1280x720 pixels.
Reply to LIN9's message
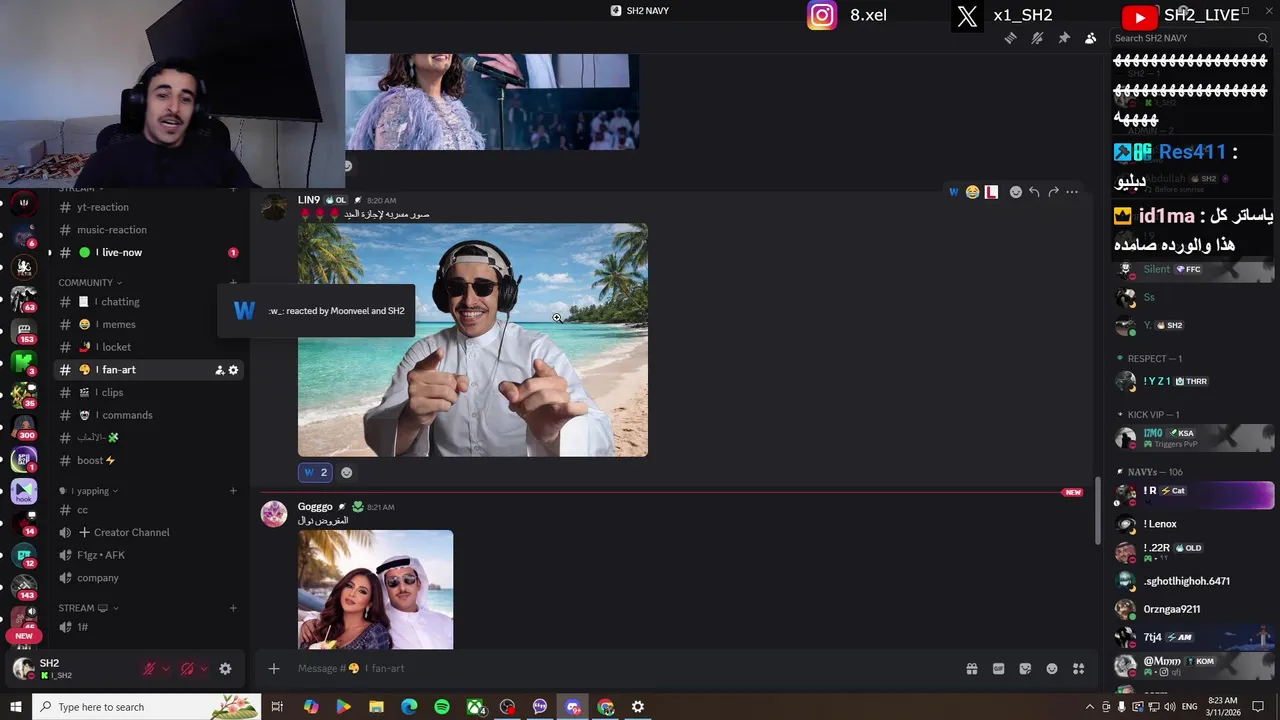(1034, 192)
